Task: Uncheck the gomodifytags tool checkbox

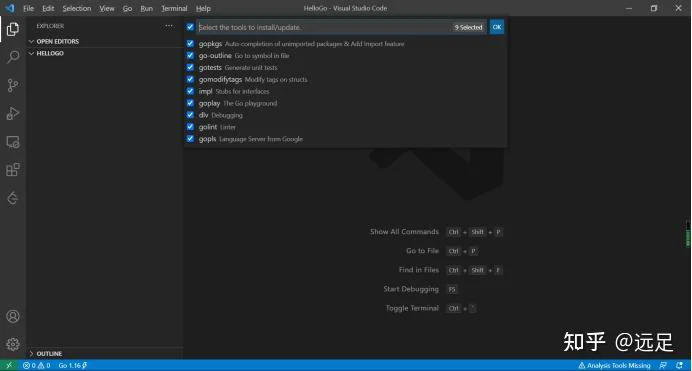Action: point(190,79)
